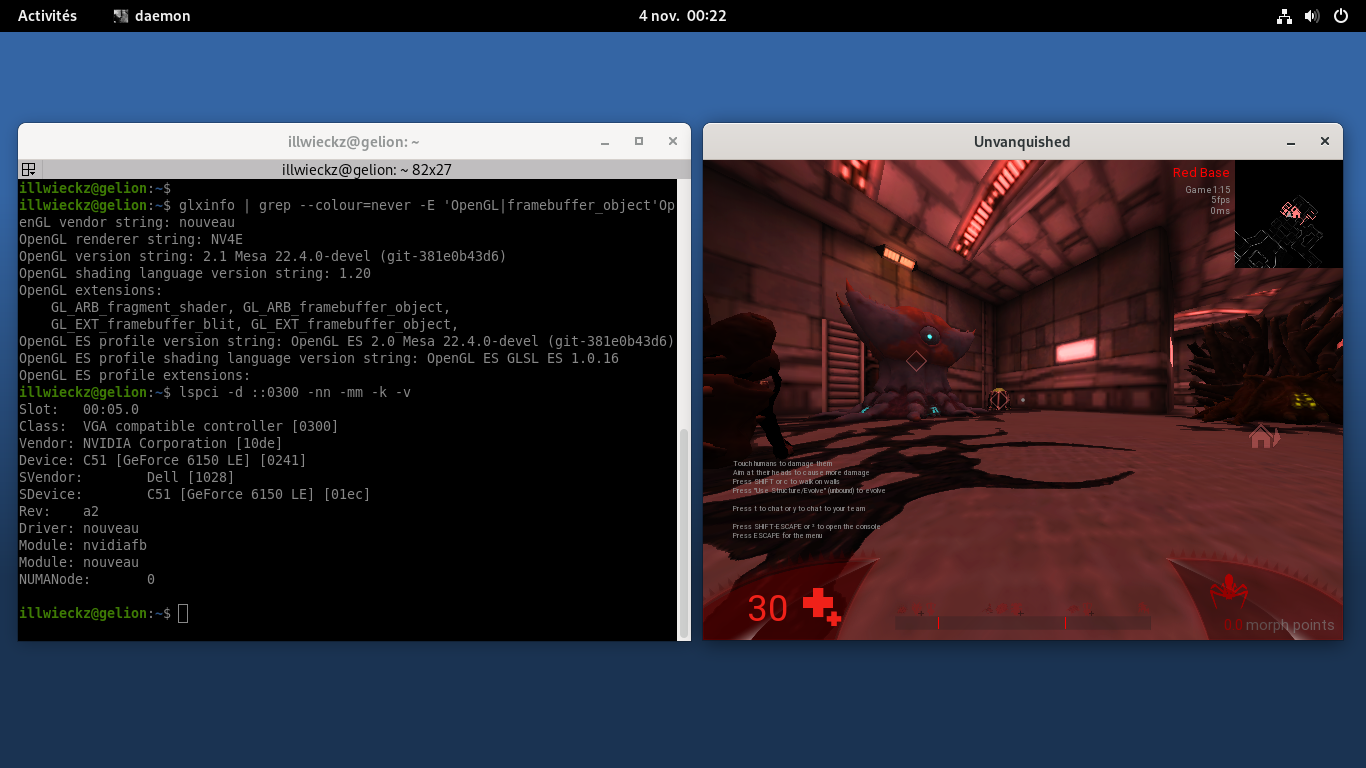Click the 'GL_EXT_framebuffer_blit' extensions line
The height and width of the screenshot is (768, 1366).
tap(255, 324)
